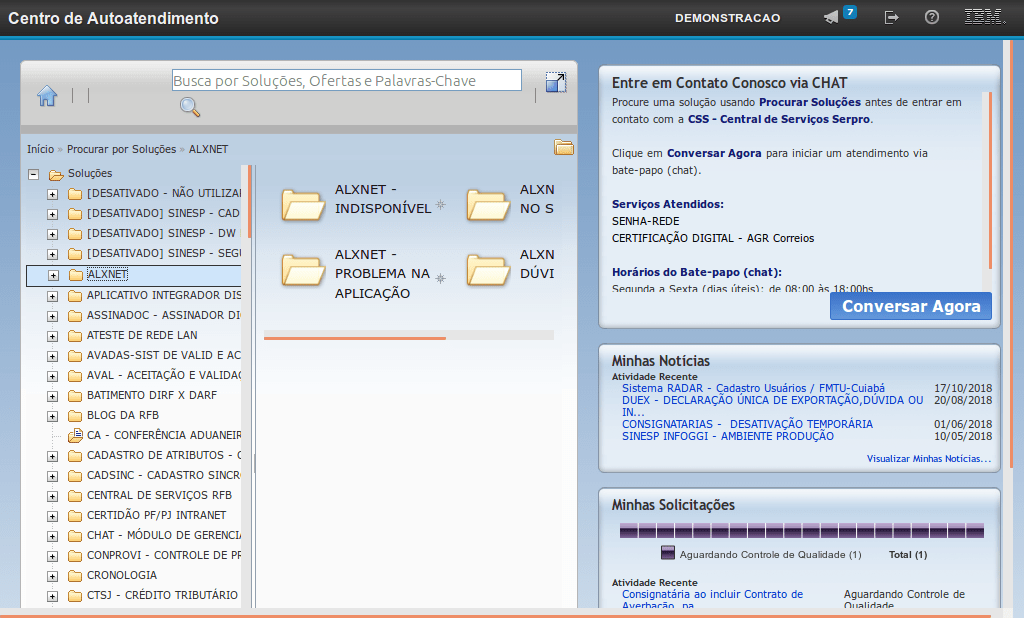This screenshot has width=1024, height=618.
Task: Click the CA - CONFERÊNCIA ADUANEIRA document icon
Action: (75, 435)
